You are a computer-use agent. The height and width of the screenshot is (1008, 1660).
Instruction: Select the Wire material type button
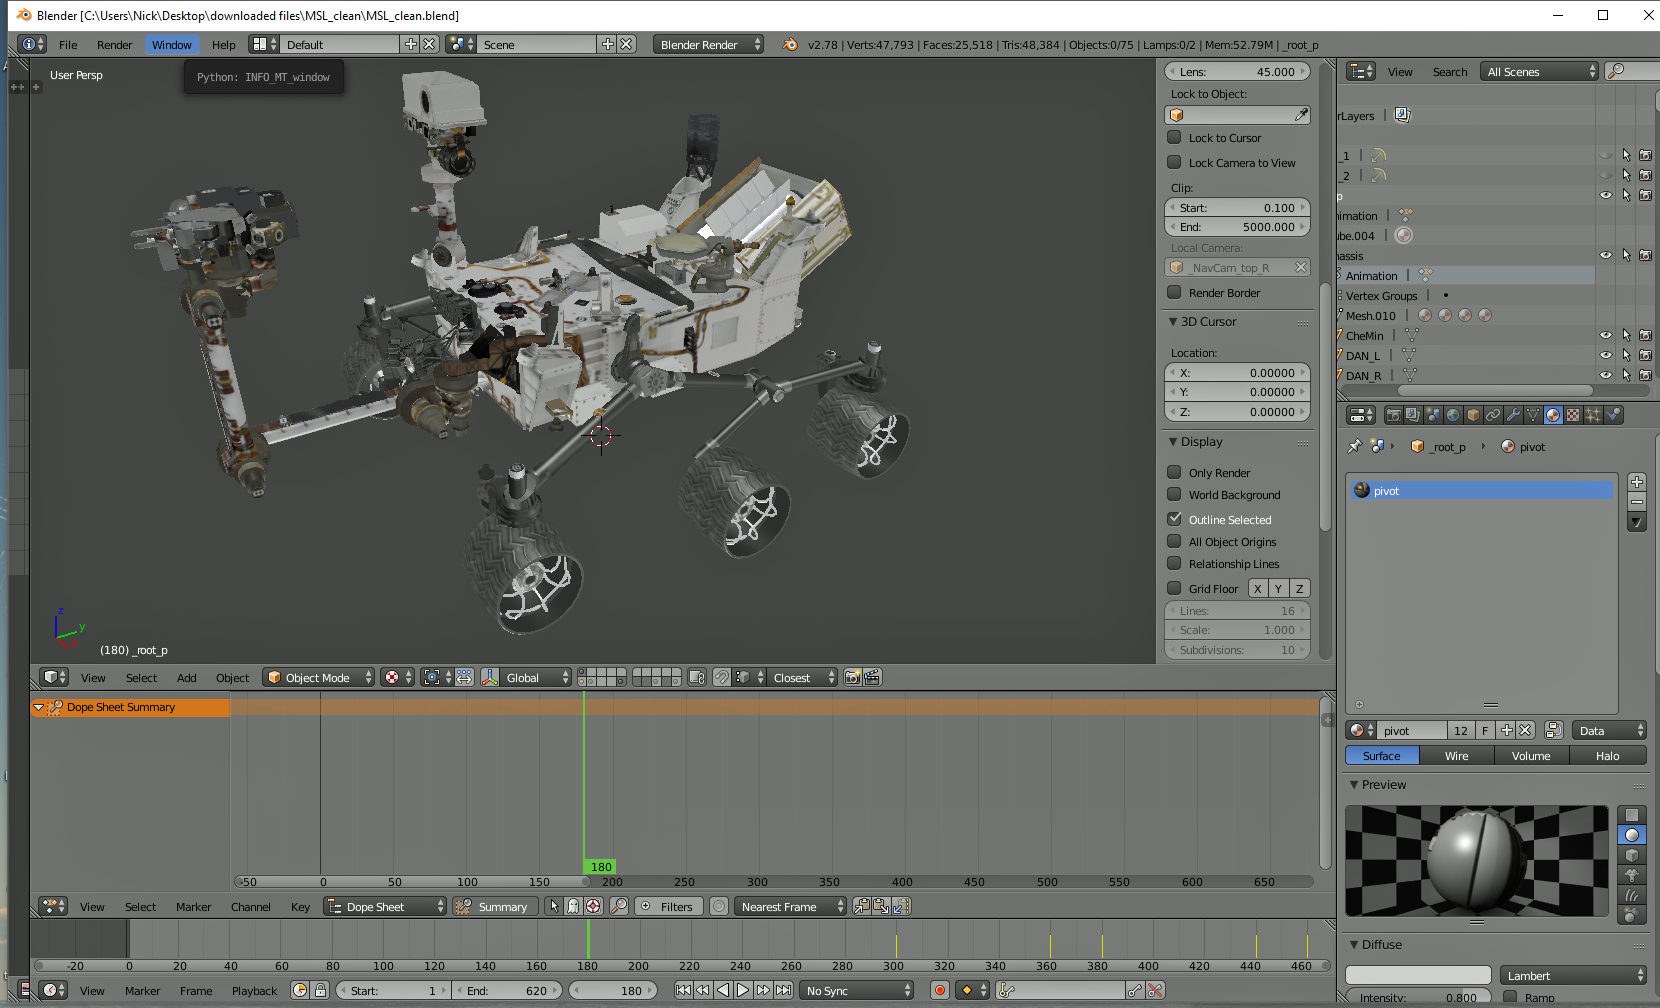pyautogui.click(x=1457, y=755)
